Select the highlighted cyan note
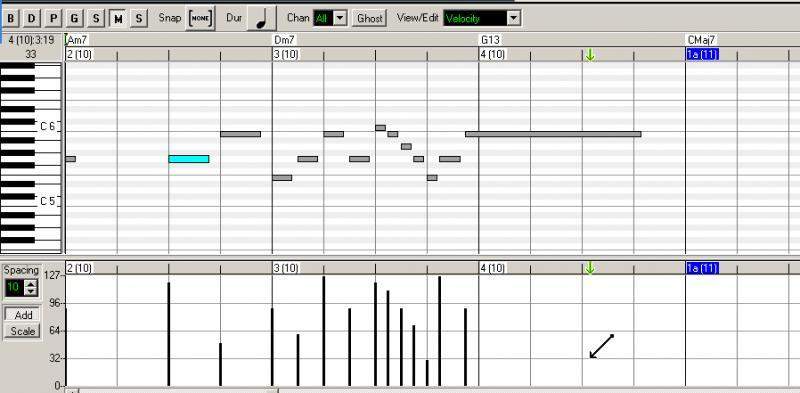The width and height of the screenshot is (800, 393). (x=189, y=159)
